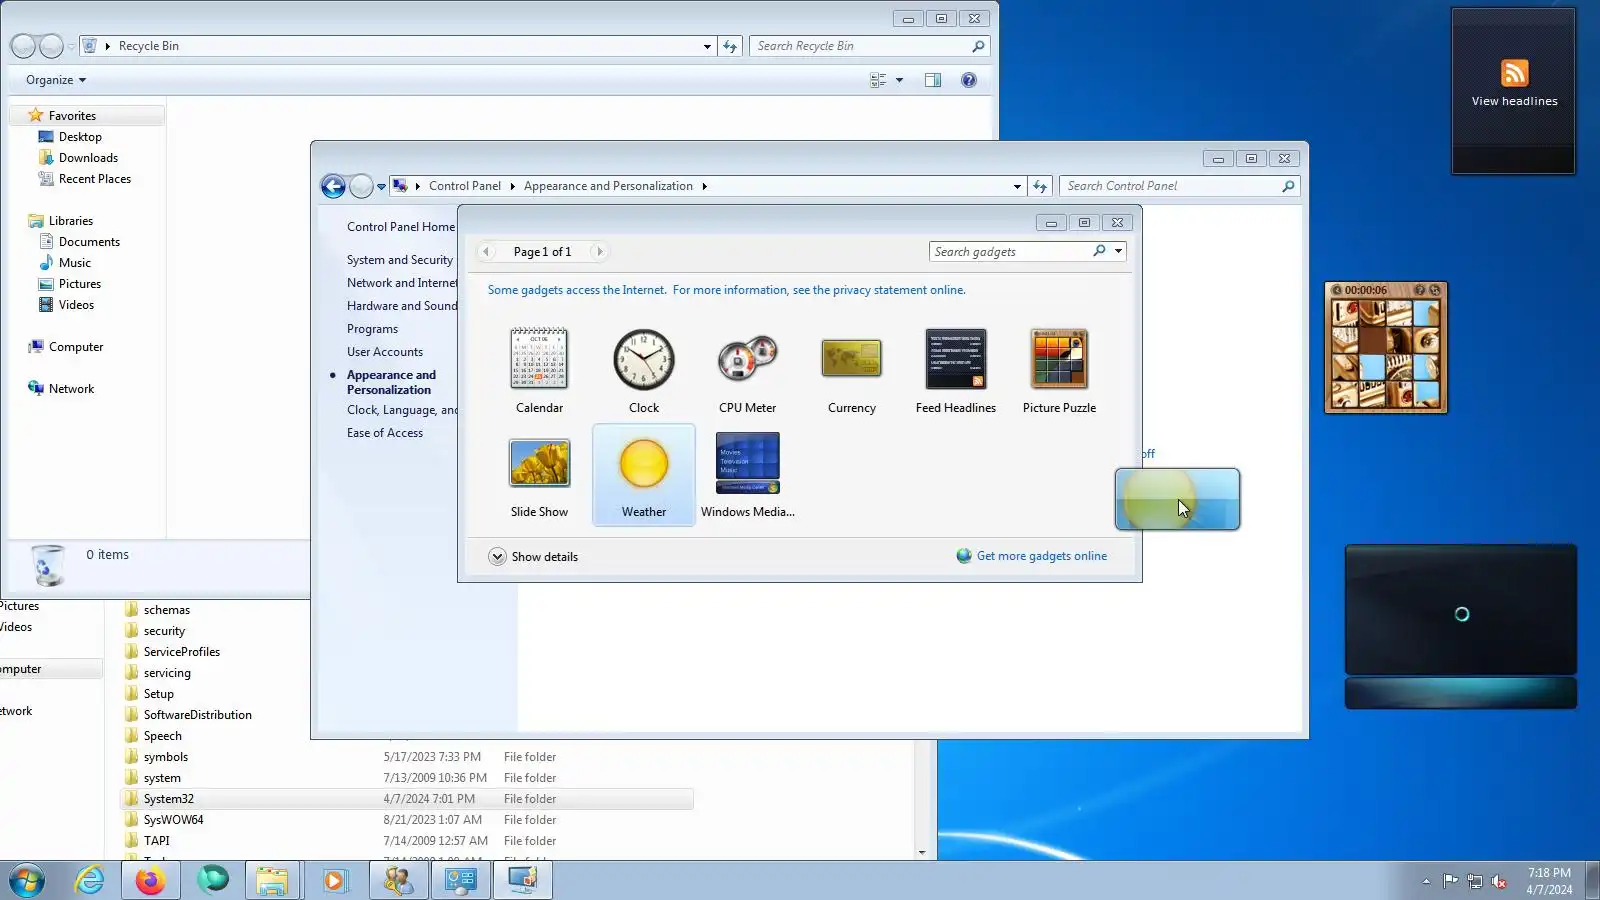Go to the next gadget gallery page
1600x900 pixels.
pos(599,252)
